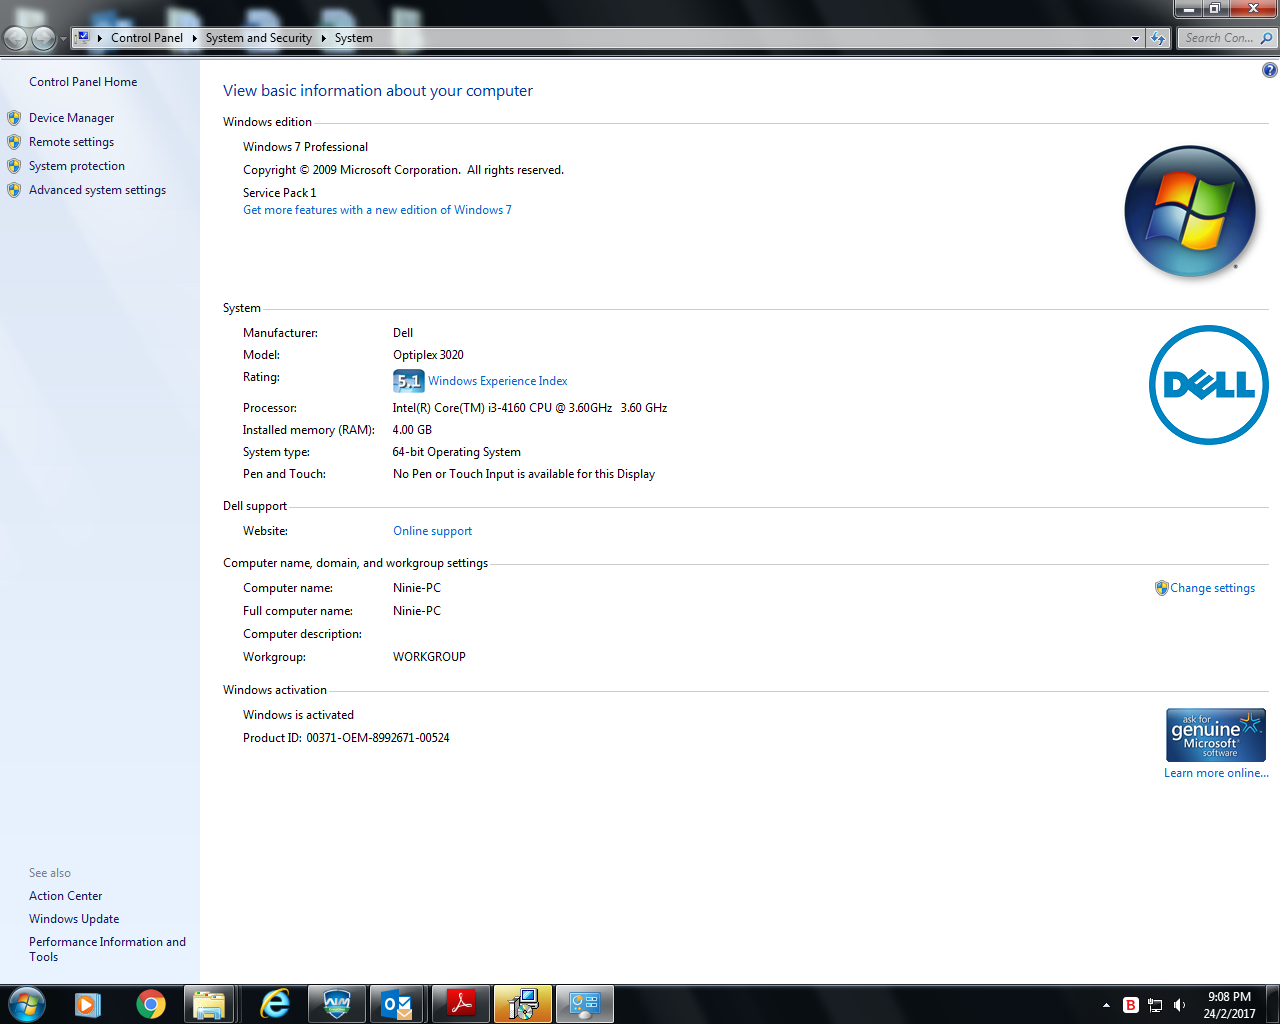The width and height of the screenshot is (1280, 1024).
Task: Click the Dell logo image
Action: [1208, 385]
